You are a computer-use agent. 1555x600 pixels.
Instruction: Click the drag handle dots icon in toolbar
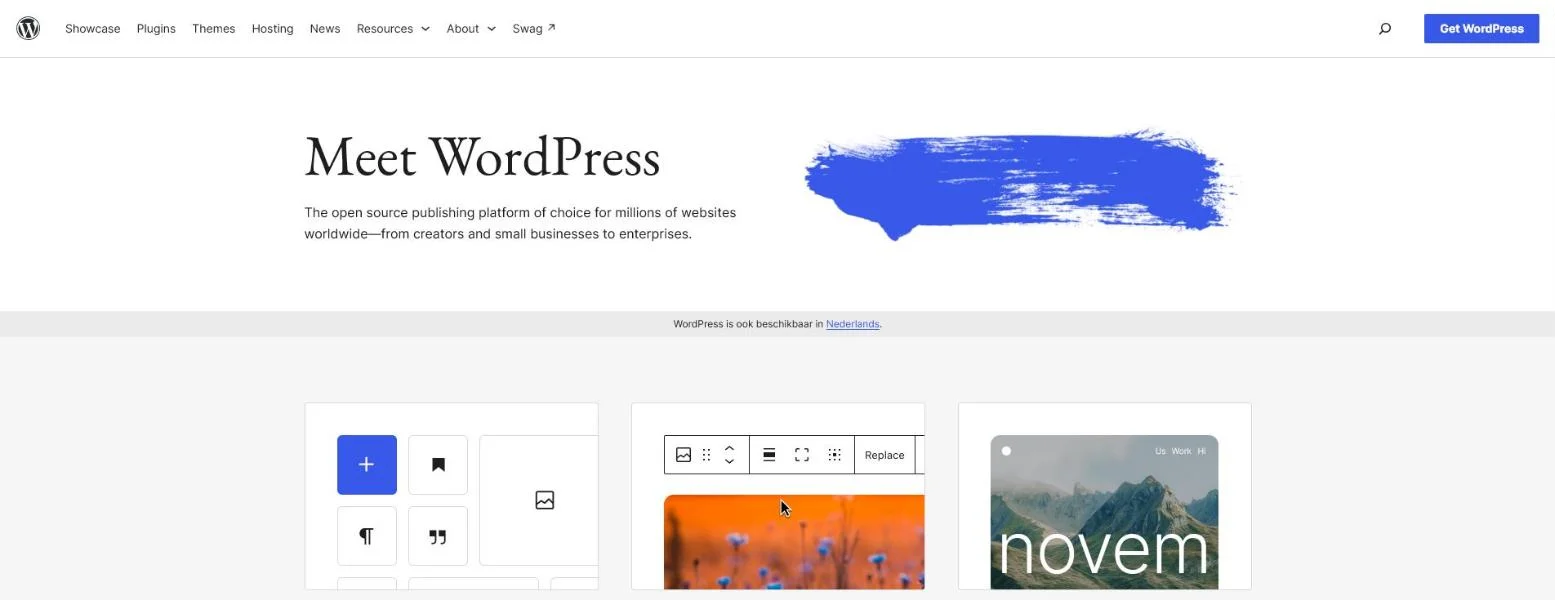click(x=706, y=455)
